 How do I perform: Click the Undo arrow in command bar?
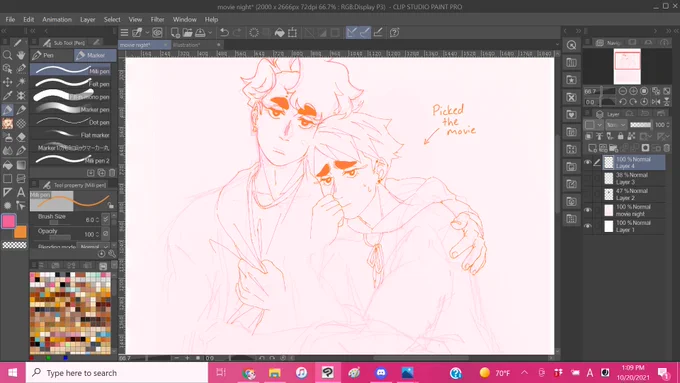click(x=224, y=33)
